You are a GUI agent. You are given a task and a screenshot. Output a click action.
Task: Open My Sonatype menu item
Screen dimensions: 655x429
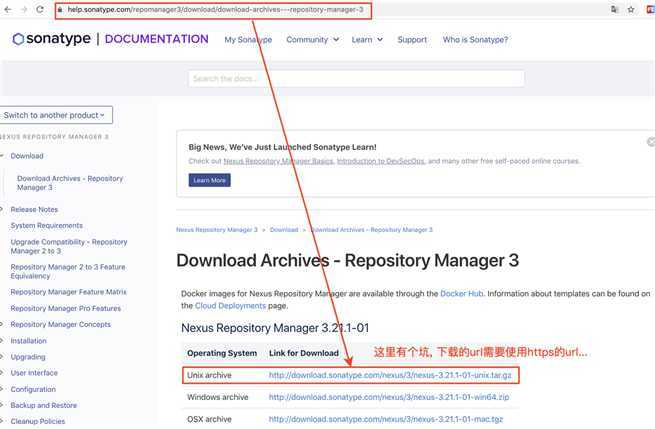248,40
